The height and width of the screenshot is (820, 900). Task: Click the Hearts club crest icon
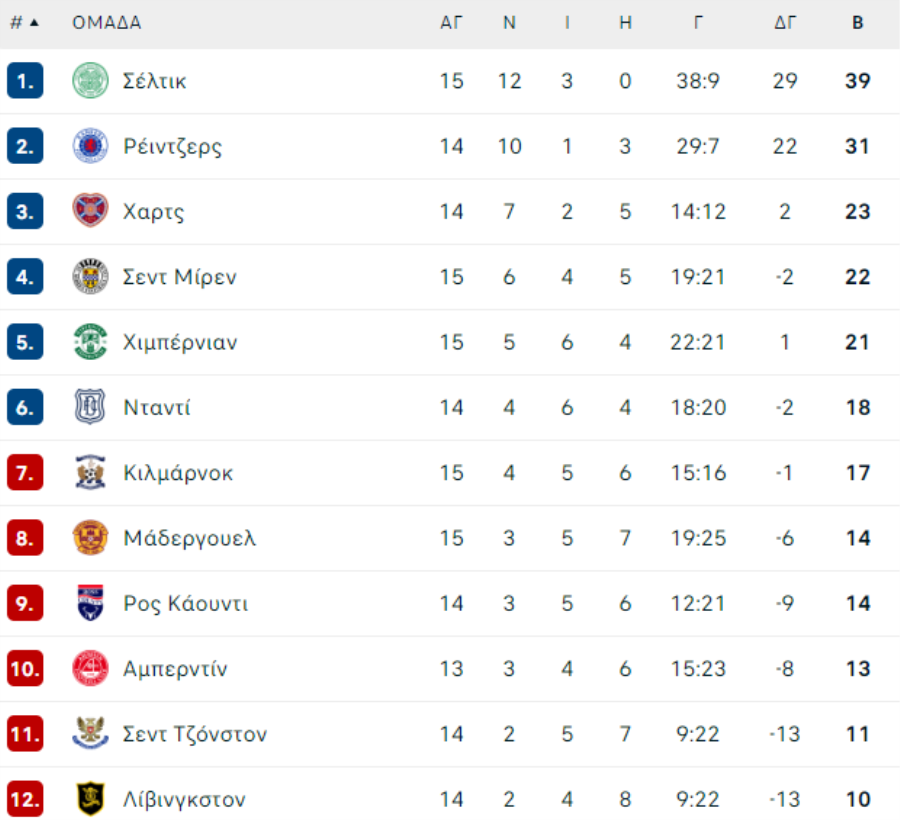(x=91, y=211)
